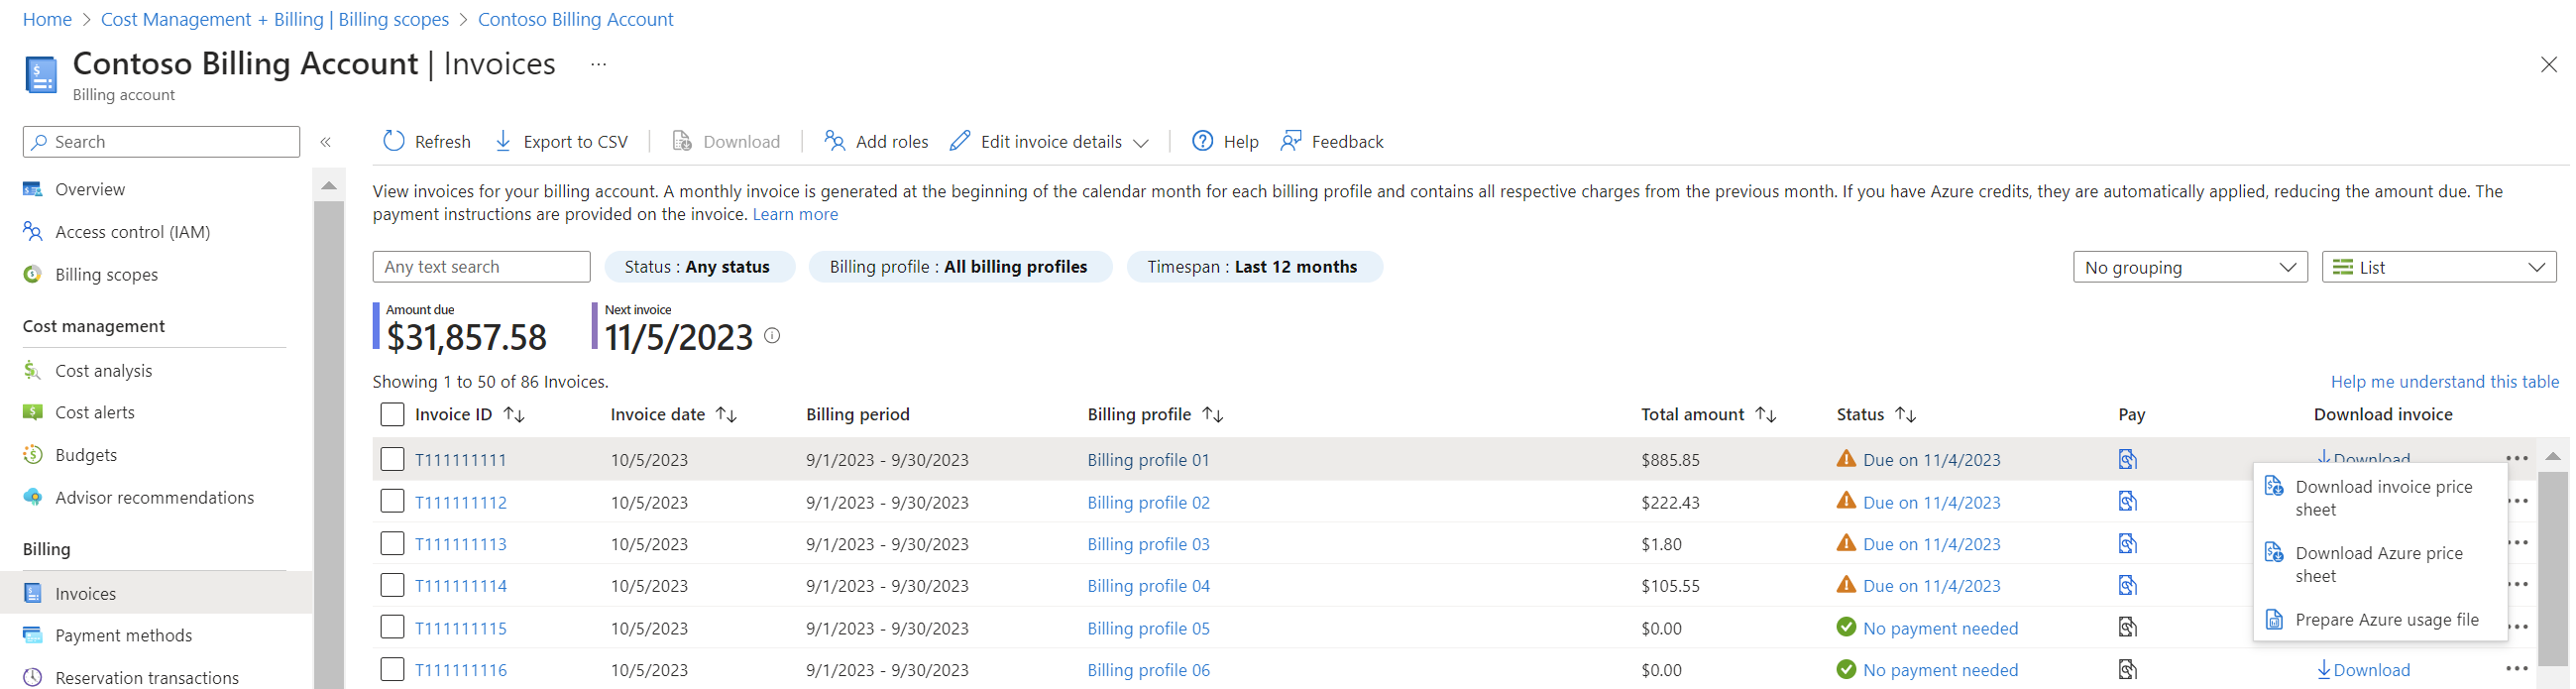
Task: Click the Add roles person icon
Action: pos(834,141)
